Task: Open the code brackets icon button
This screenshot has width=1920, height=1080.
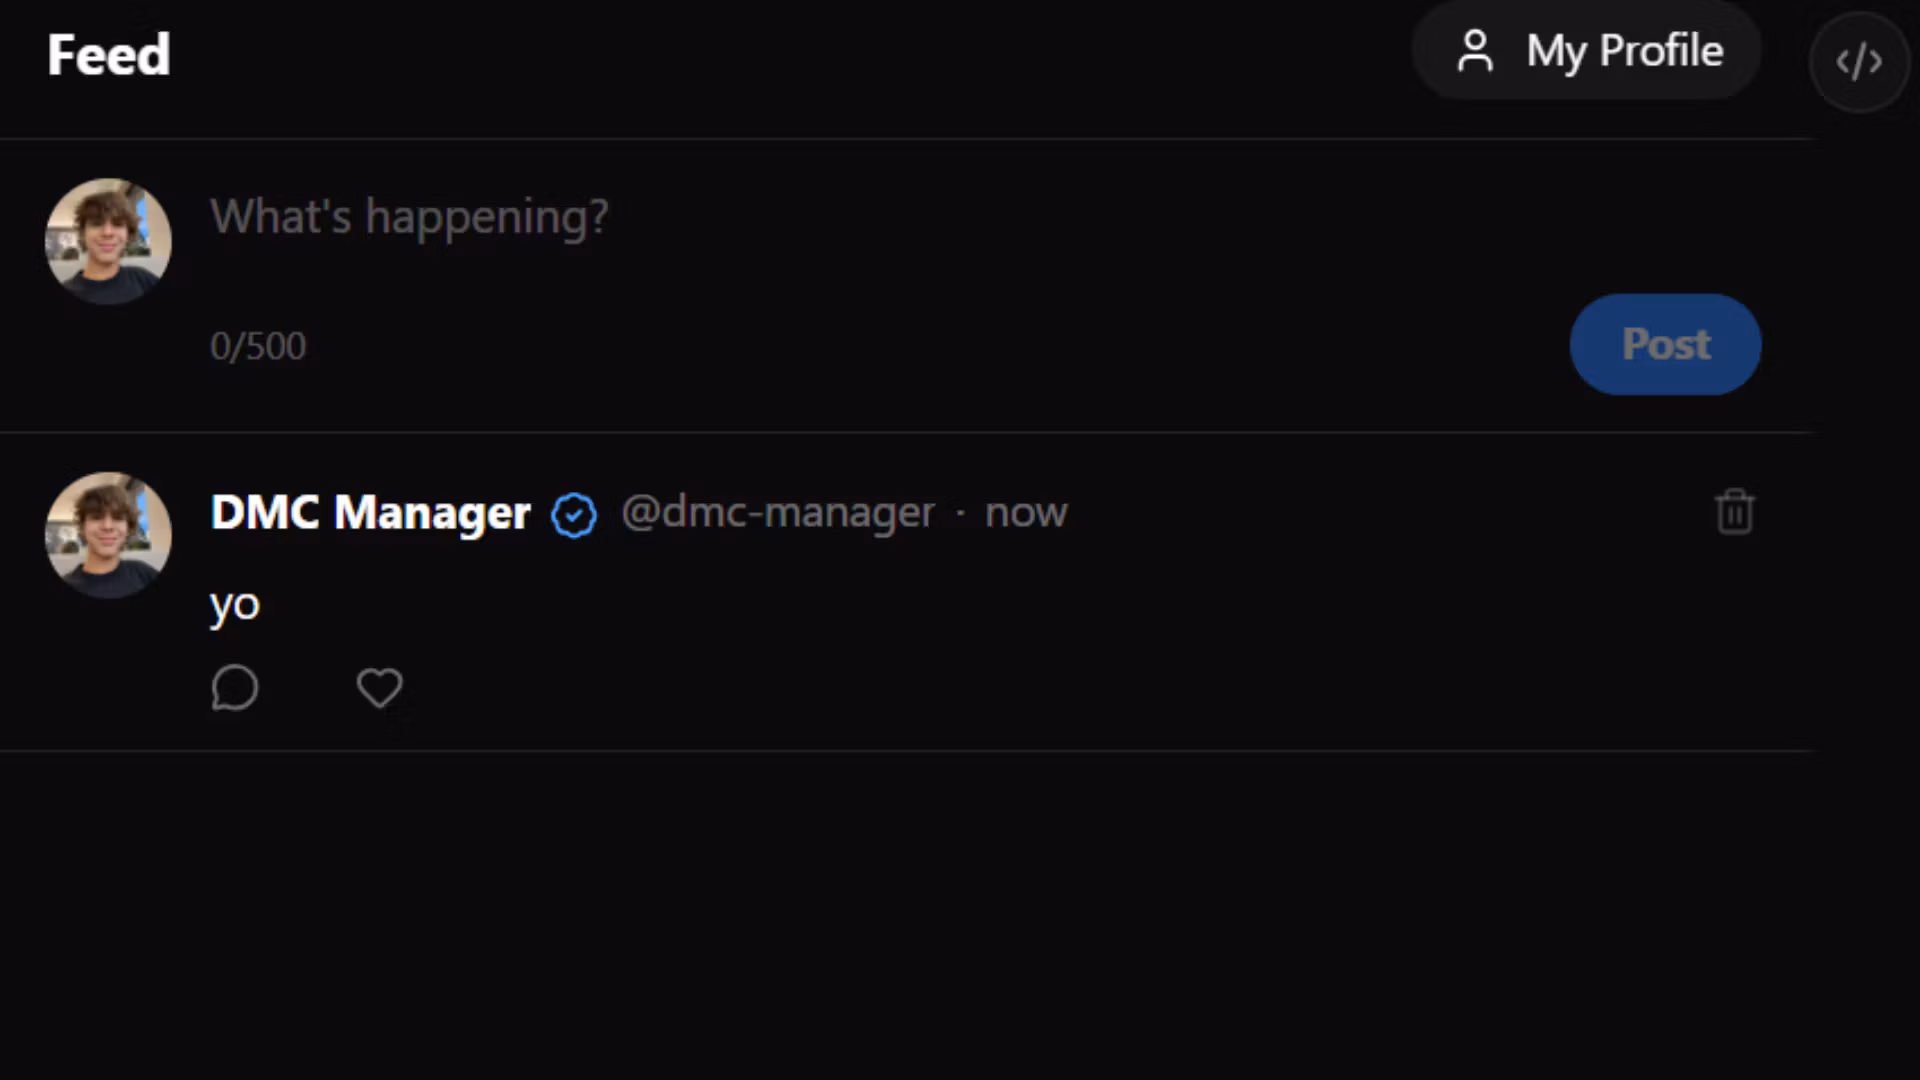Action: click(1859, 62)
